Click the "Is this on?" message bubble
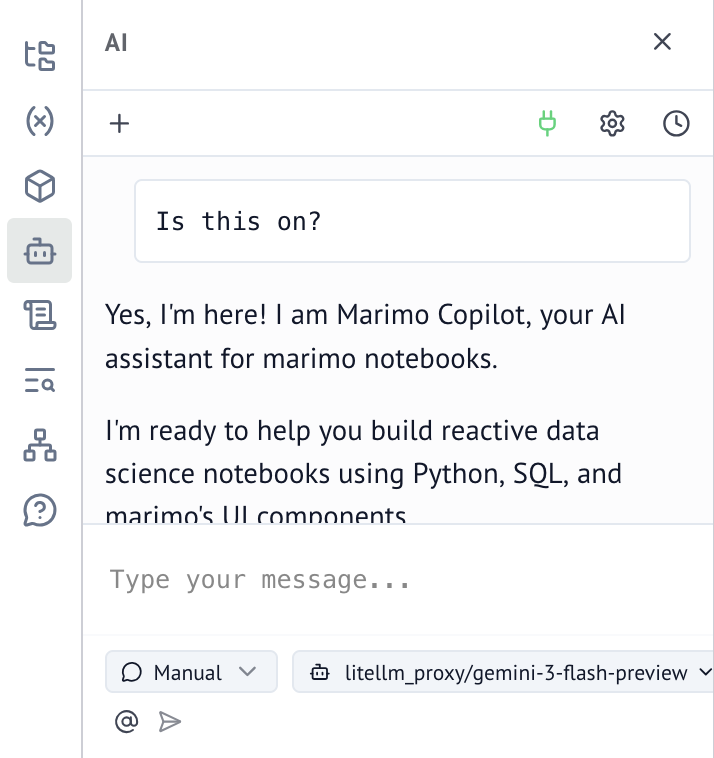The height and width of the screenshot is (758, 714). coord(412,221)
